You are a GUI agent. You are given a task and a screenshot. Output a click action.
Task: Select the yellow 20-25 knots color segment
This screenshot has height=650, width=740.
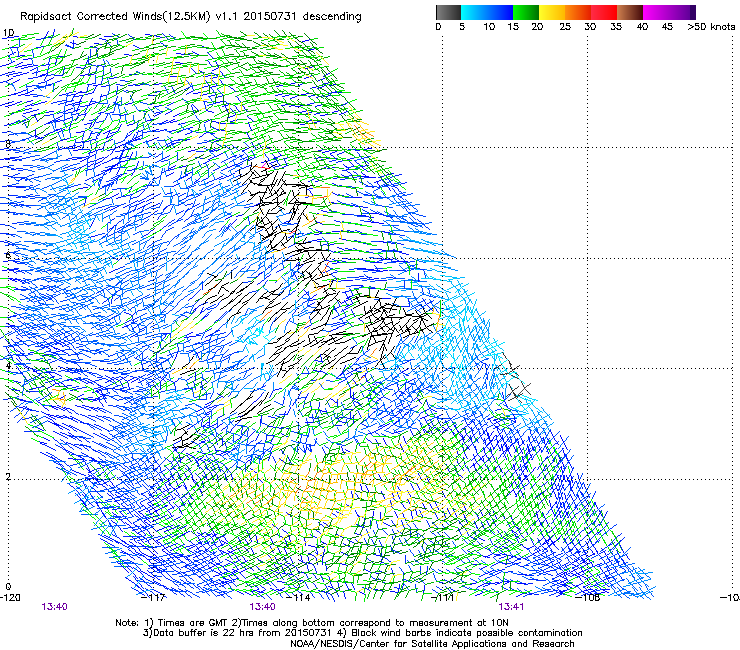click(552, 12)
